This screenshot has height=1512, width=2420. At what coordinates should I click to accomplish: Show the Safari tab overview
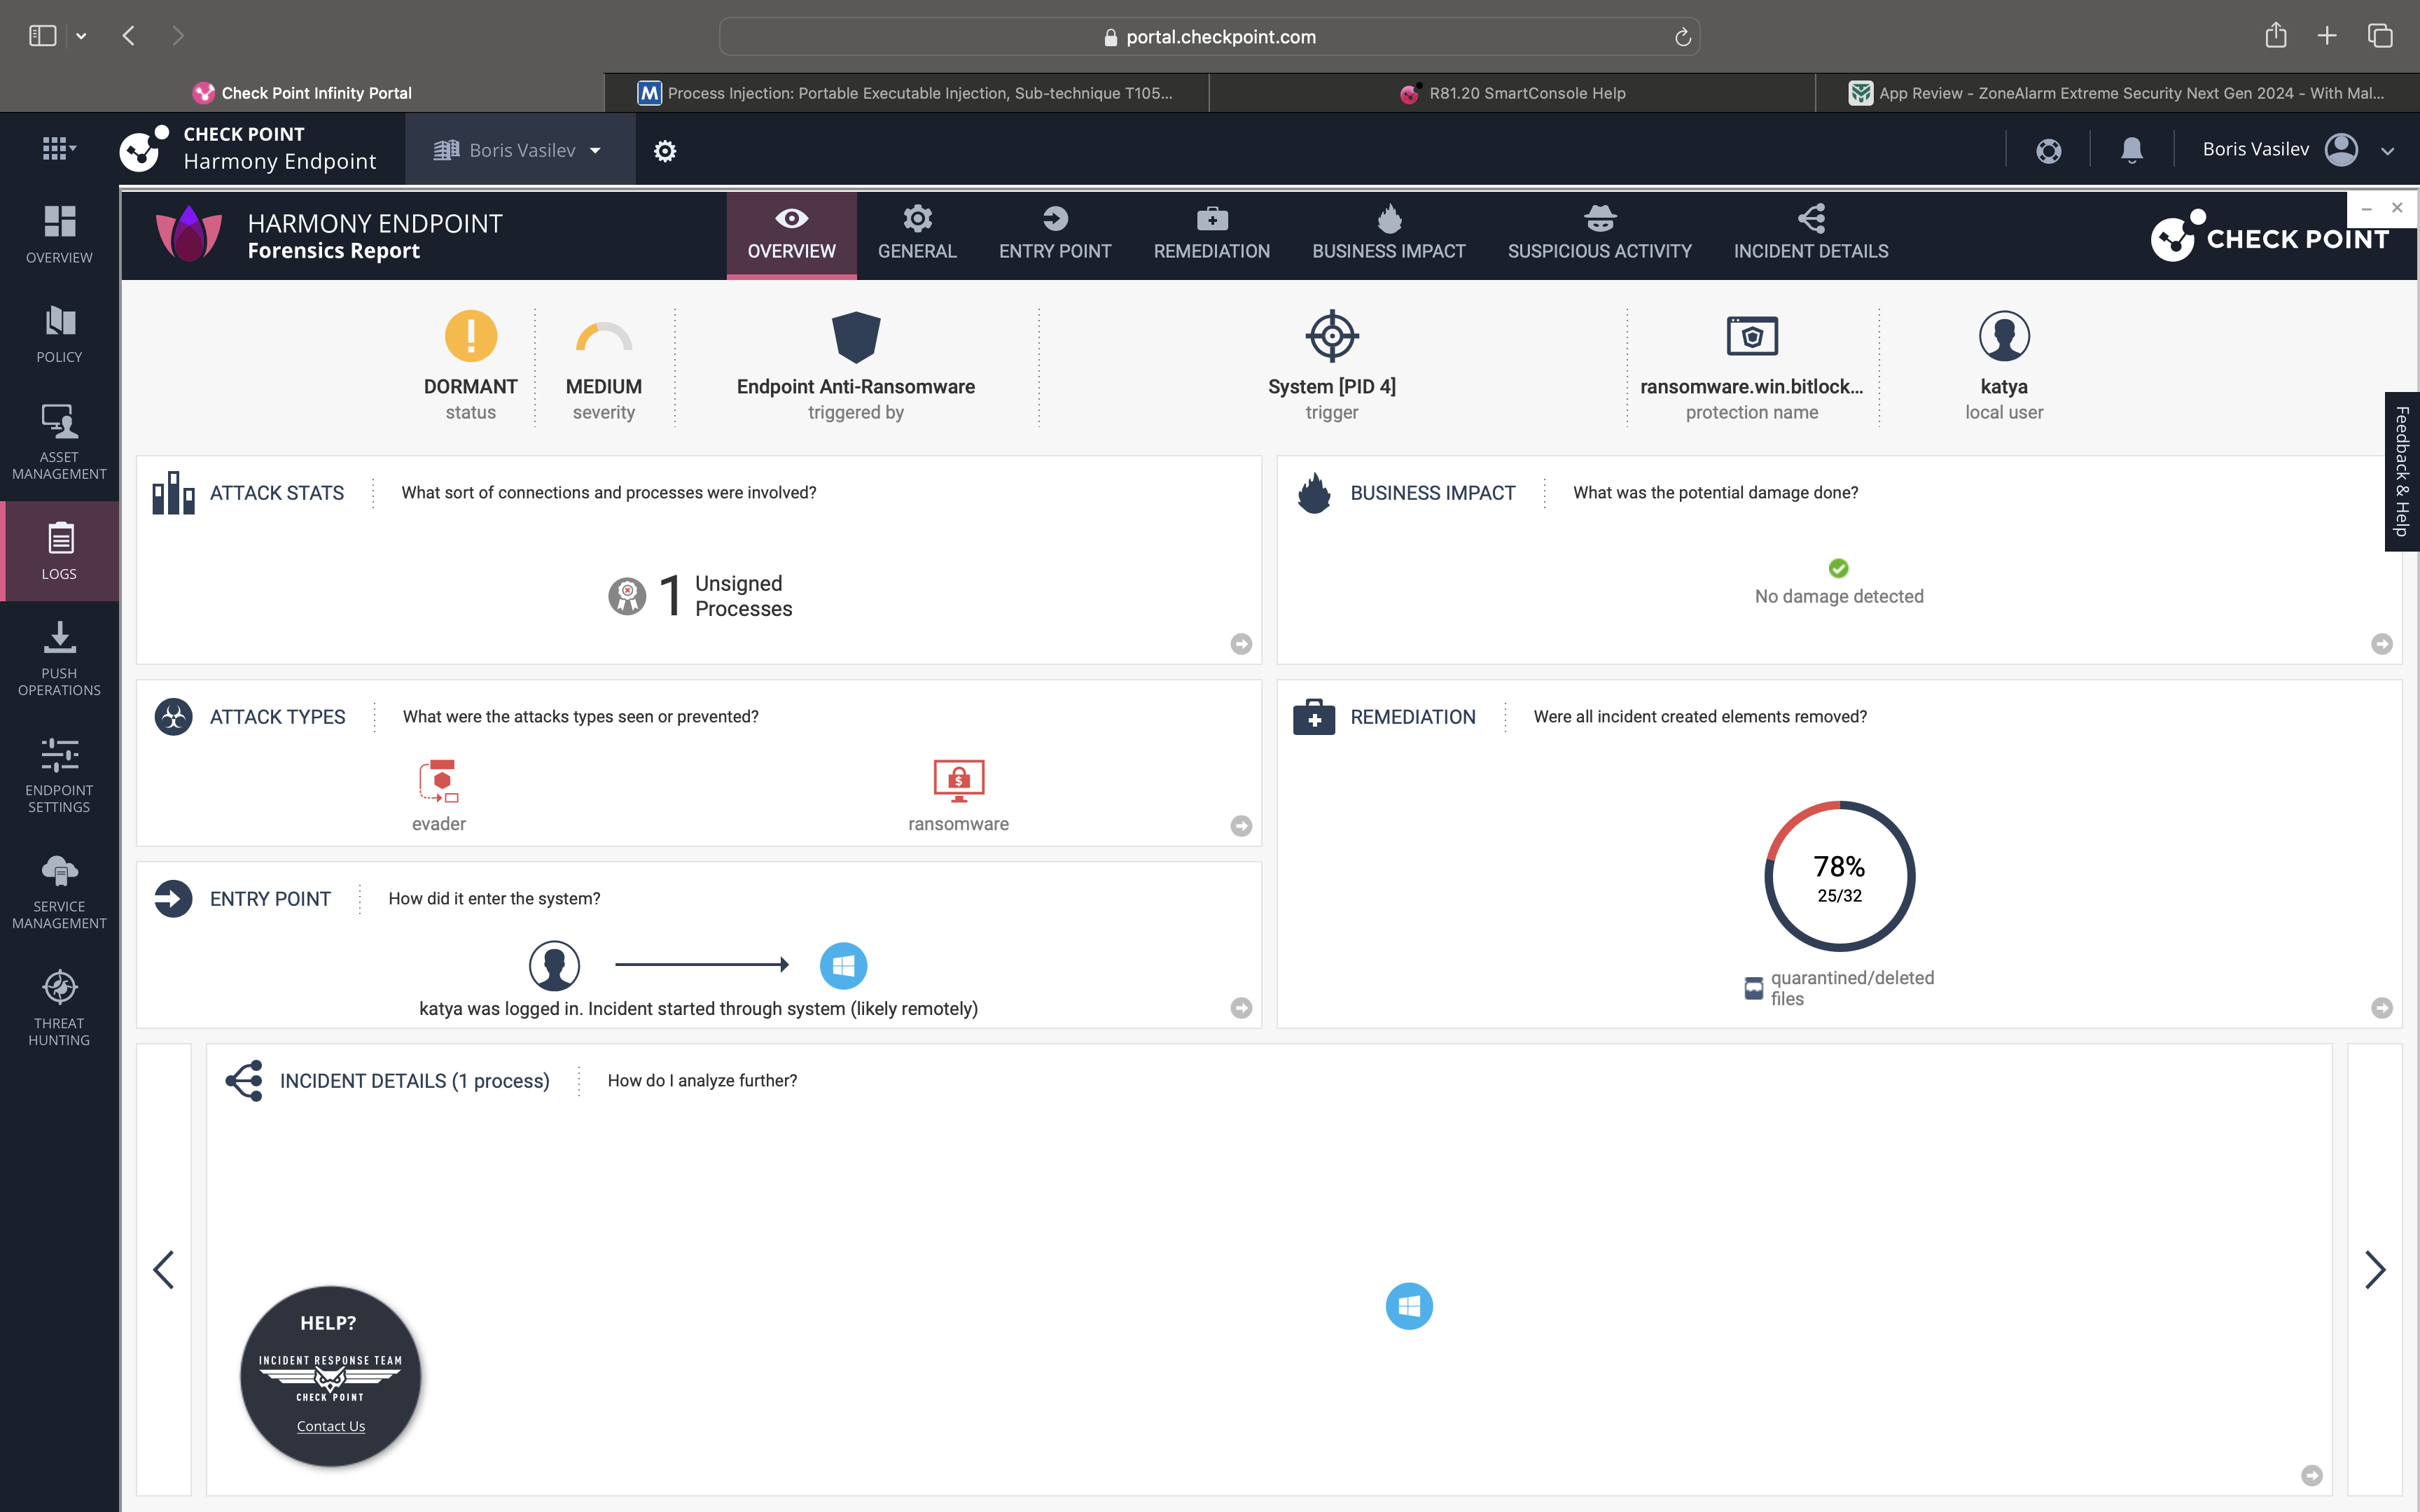2380,36
